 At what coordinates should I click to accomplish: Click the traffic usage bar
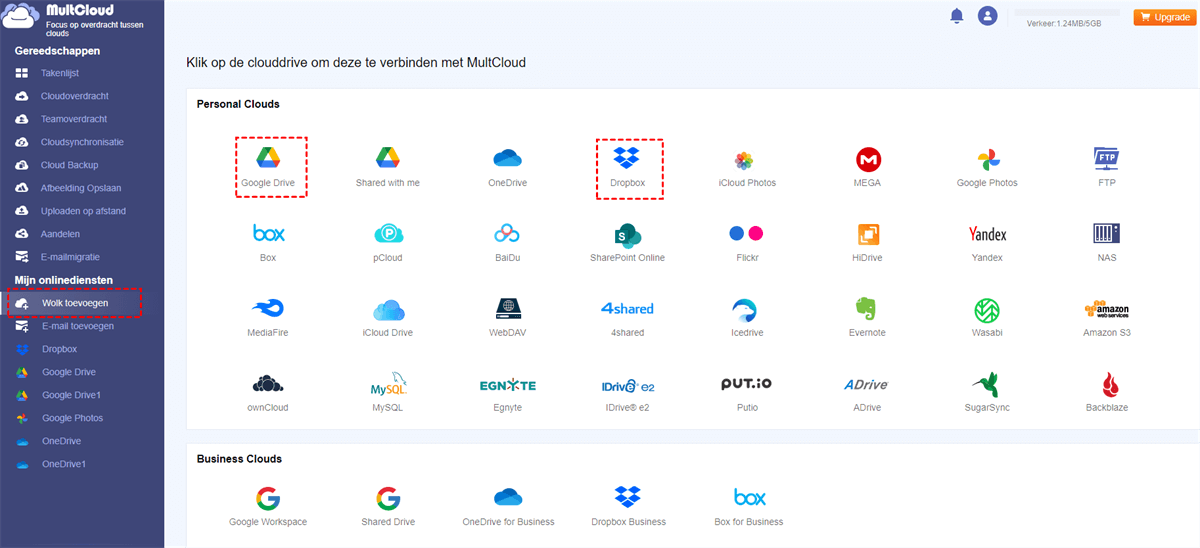pos(1067,12)
